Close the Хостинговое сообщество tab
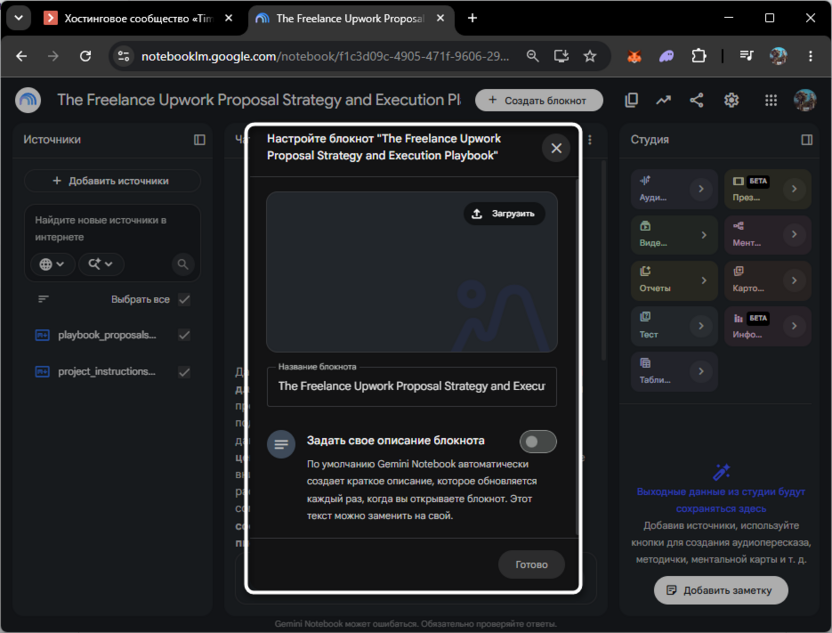Screen dimensions: 832x633 point(229,18)
